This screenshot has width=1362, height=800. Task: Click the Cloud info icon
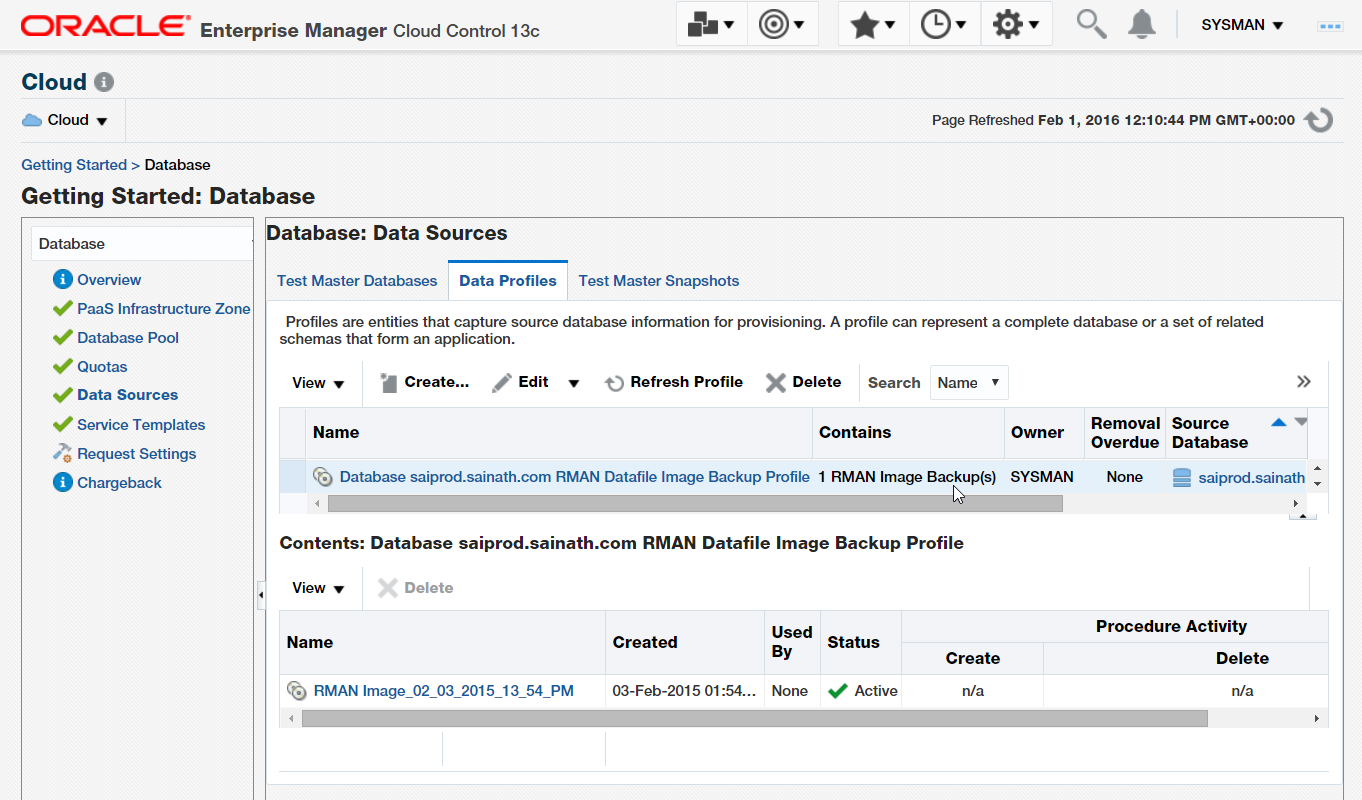(x=104, y=83)
